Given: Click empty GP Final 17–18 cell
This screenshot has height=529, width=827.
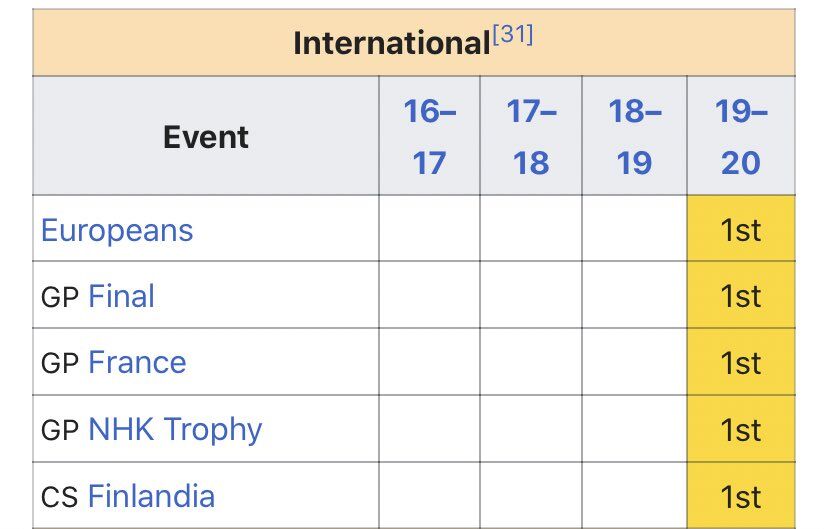Looking at the screenshot, I should tap(531, 295).
